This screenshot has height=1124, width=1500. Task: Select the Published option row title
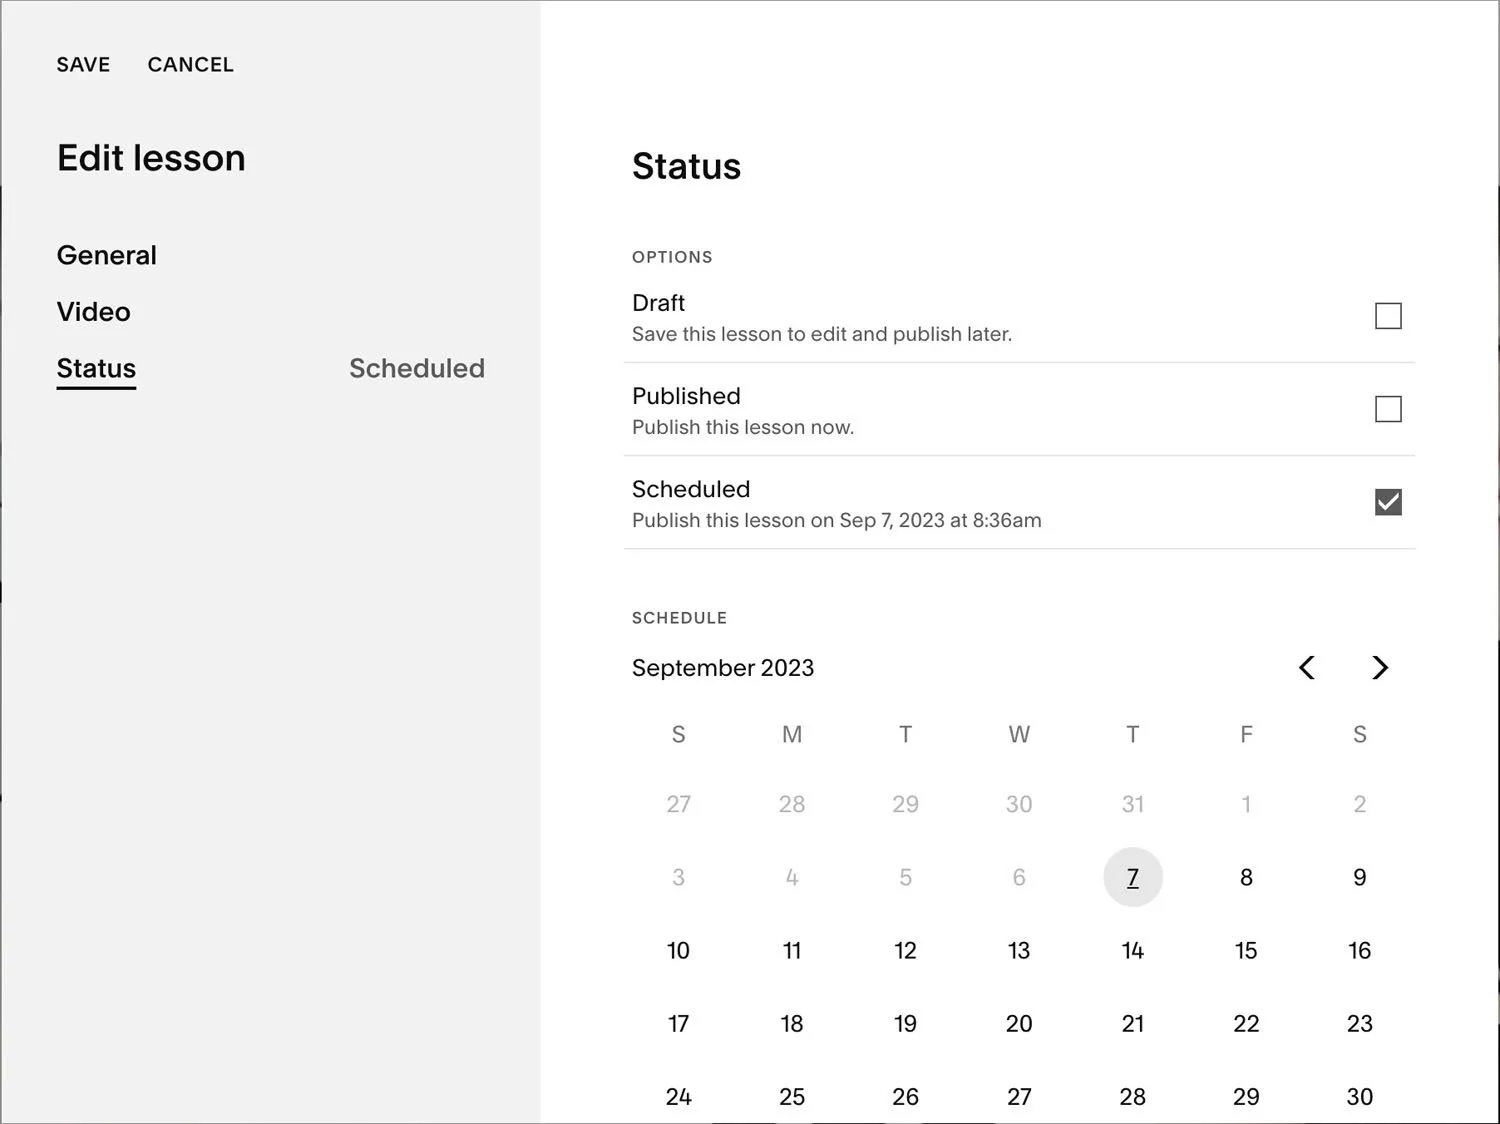(686, 396)
